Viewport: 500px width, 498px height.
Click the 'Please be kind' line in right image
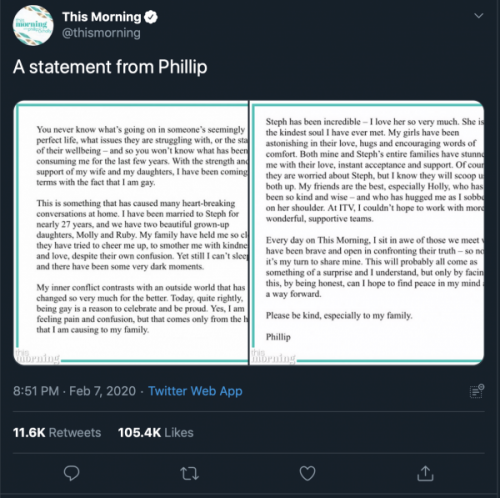[339, 315]
